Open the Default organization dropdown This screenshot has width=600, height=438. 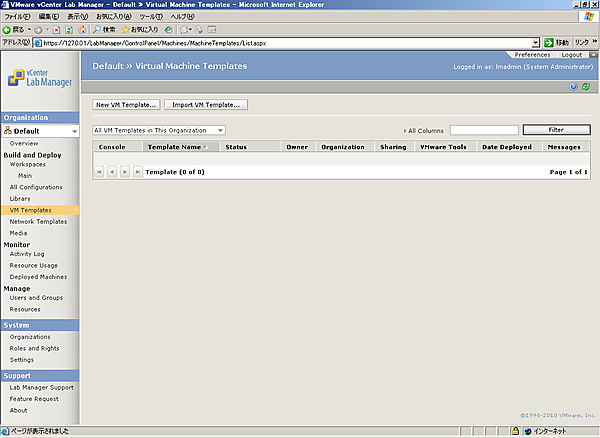71,131
